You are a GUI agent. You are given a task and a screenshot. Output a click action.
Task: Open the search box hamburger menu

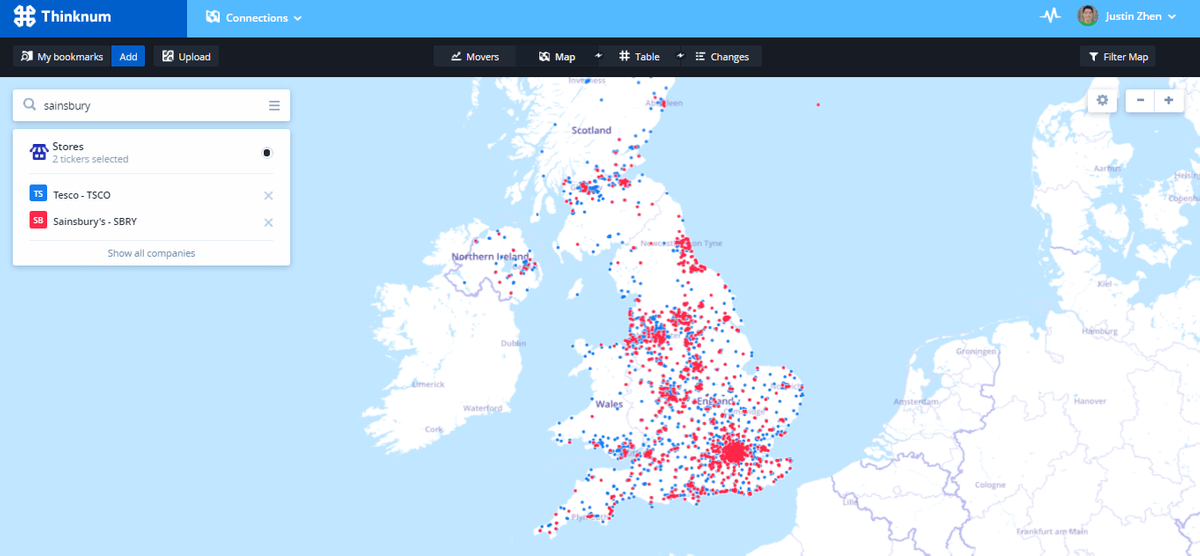click(274, 105)
